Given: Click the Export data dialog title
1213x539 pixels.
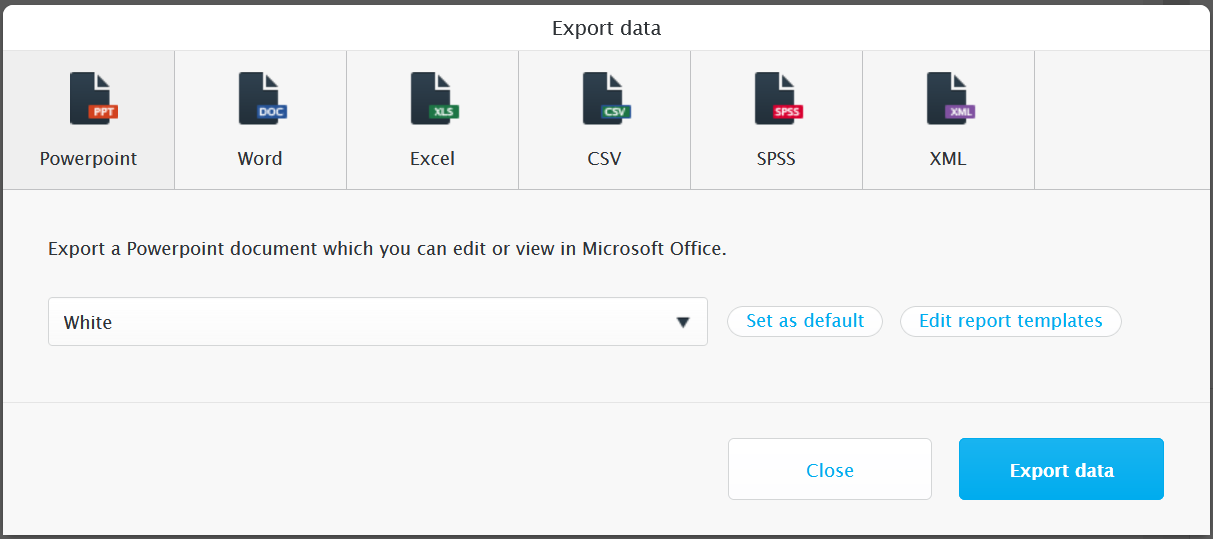Looking at the screenshot, I should coord(606,28).
